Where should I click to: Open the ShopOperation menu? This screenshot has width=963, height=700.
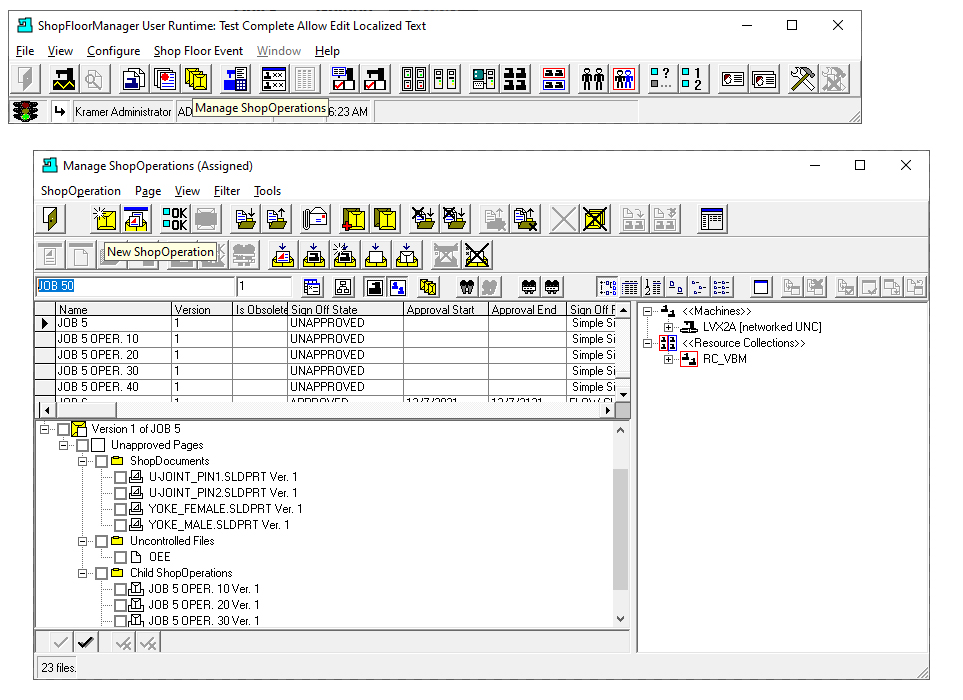point(80,191)
